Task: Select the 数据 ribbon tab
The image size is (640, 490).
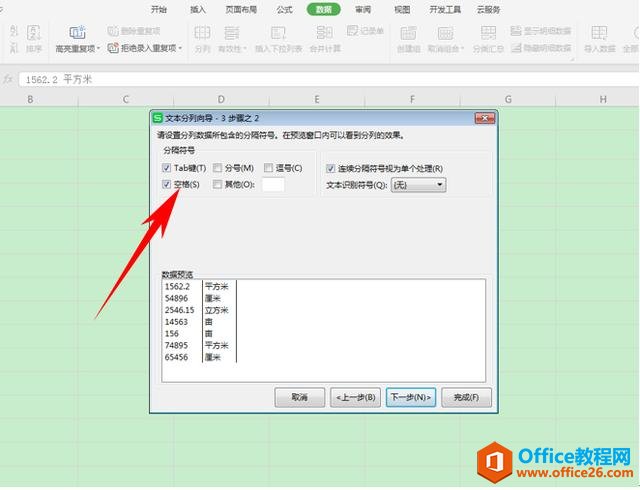Action: (x=324, y=9)
